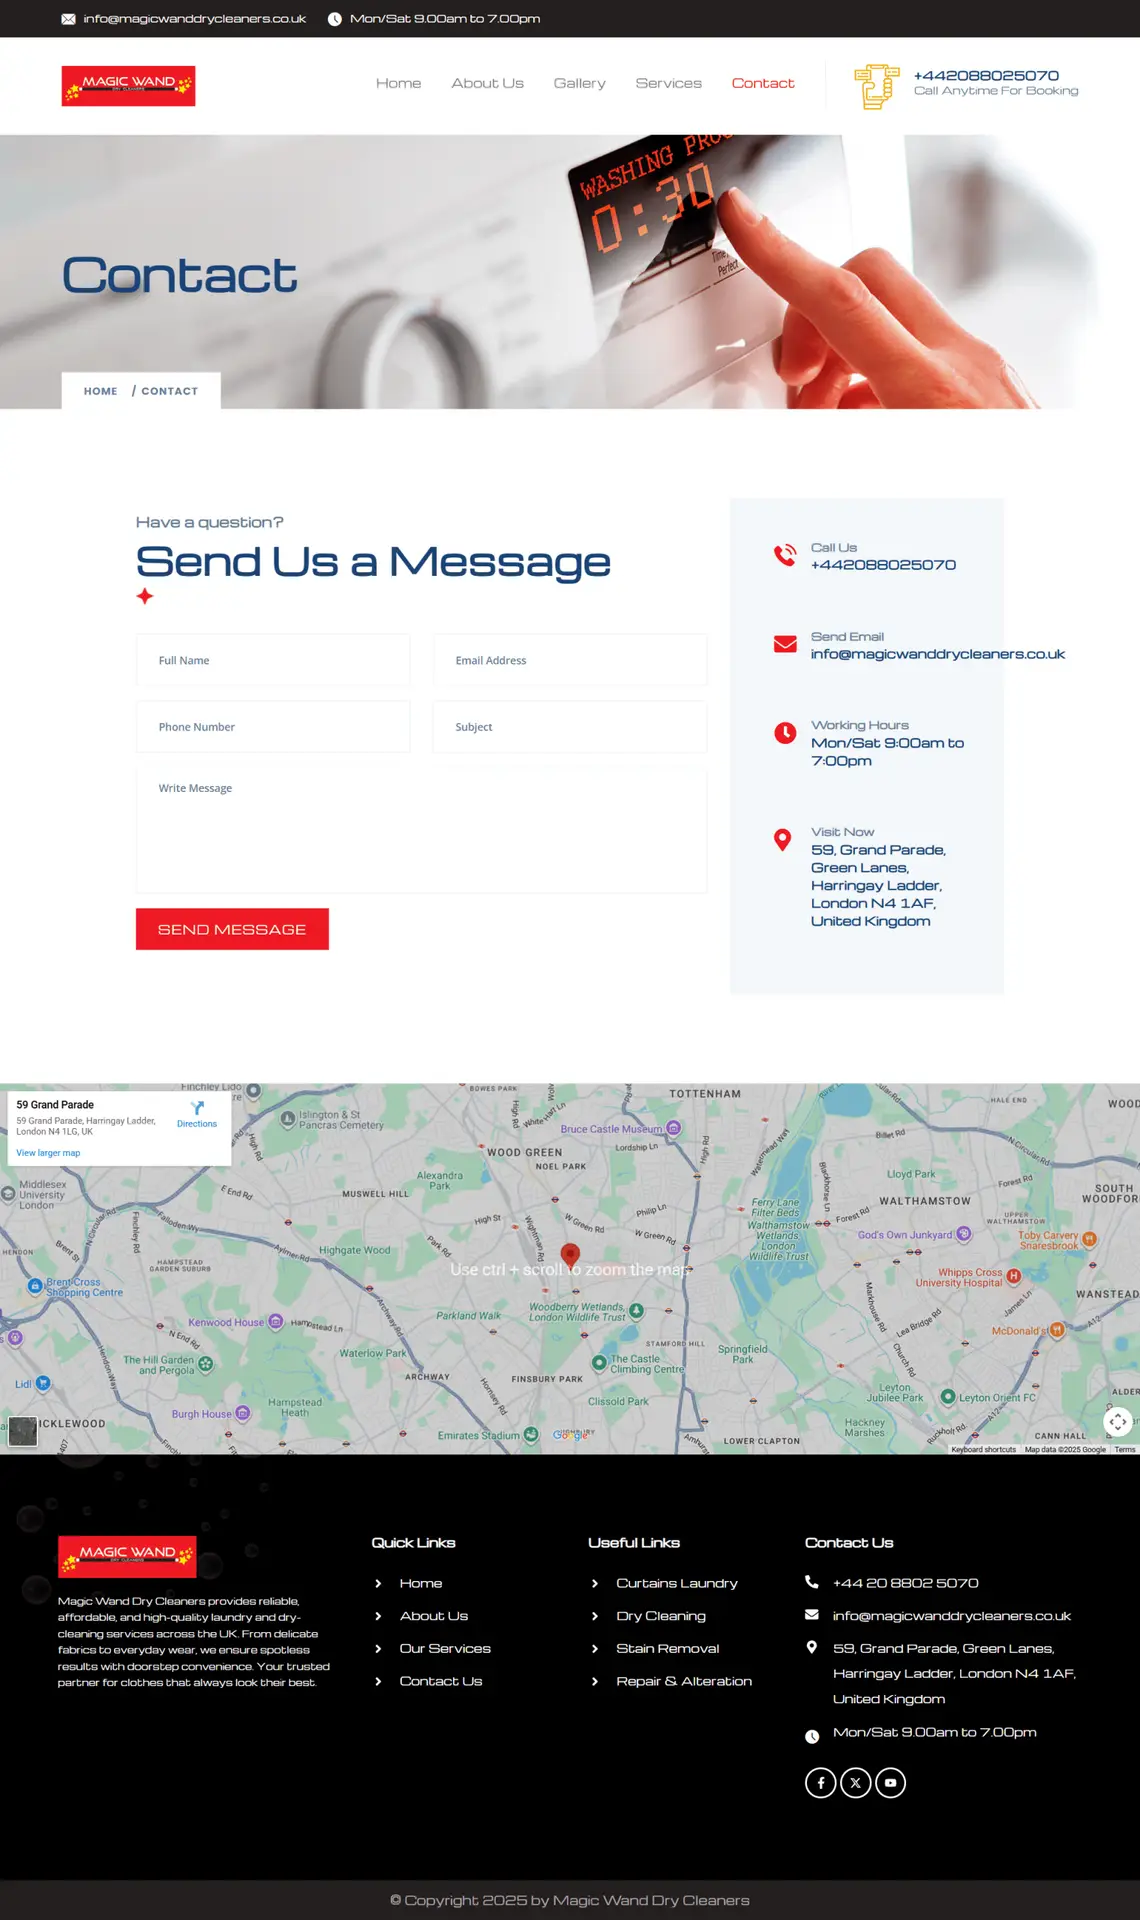Click into the Write Message textarea
Viewport: 1140px width, 1920px height.
tap(421, 830)
